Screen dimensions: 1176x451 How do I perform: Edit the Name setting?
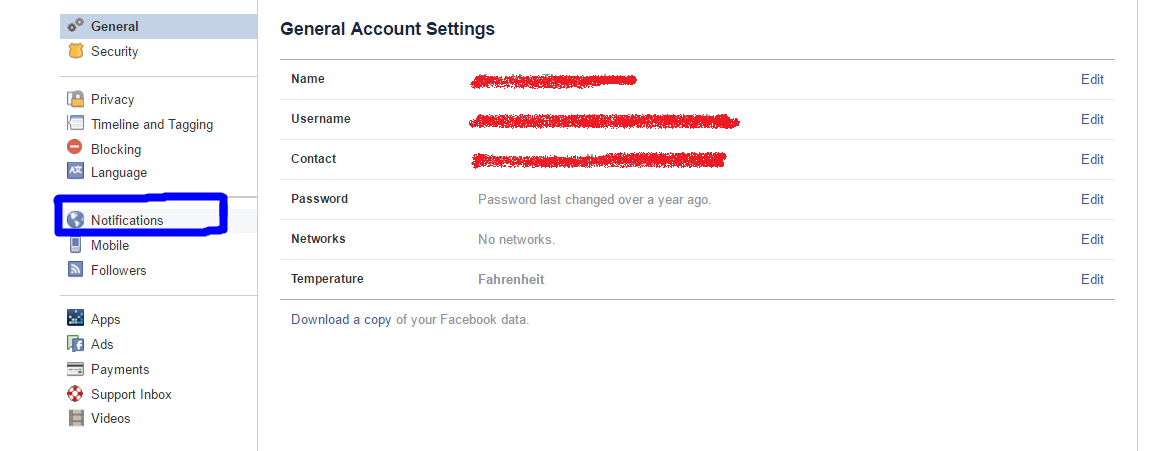click(1092, 79)
